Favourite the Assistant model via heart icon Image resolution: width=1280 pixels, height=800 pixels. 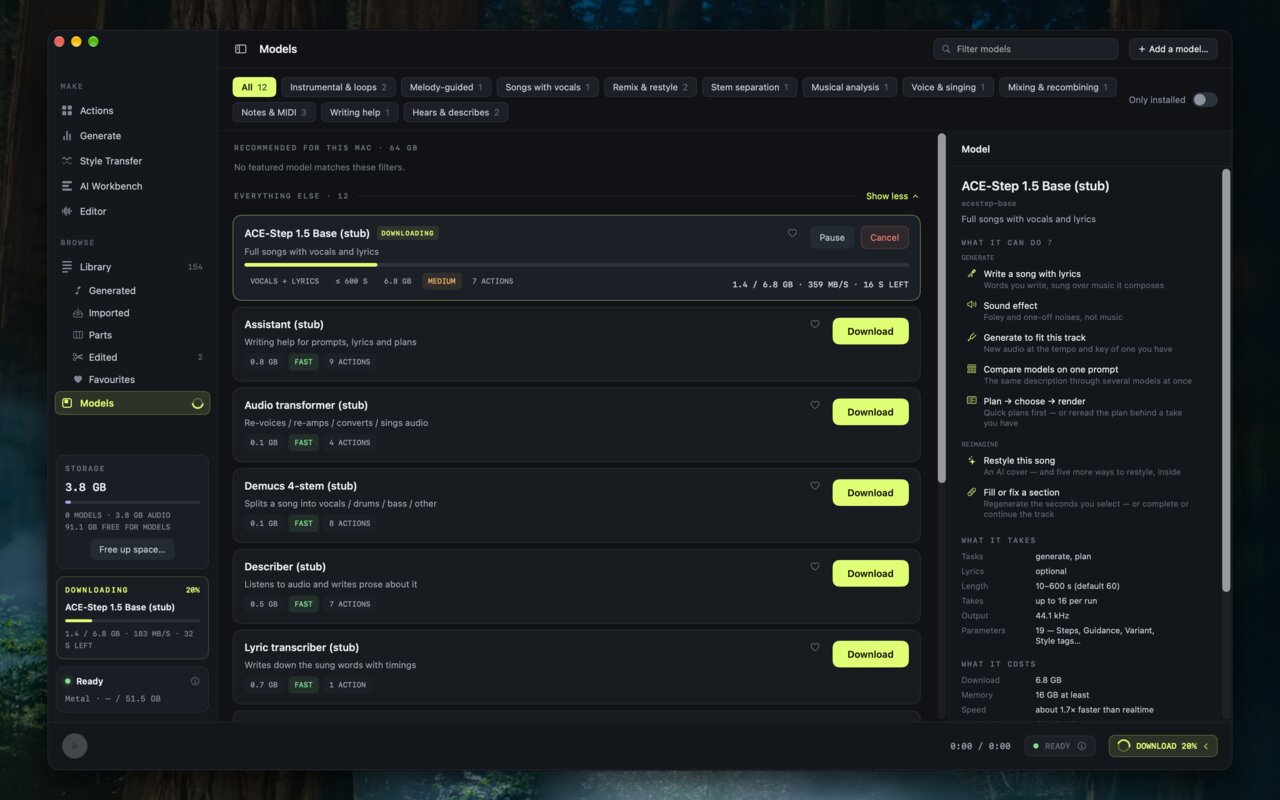[815, 324]
